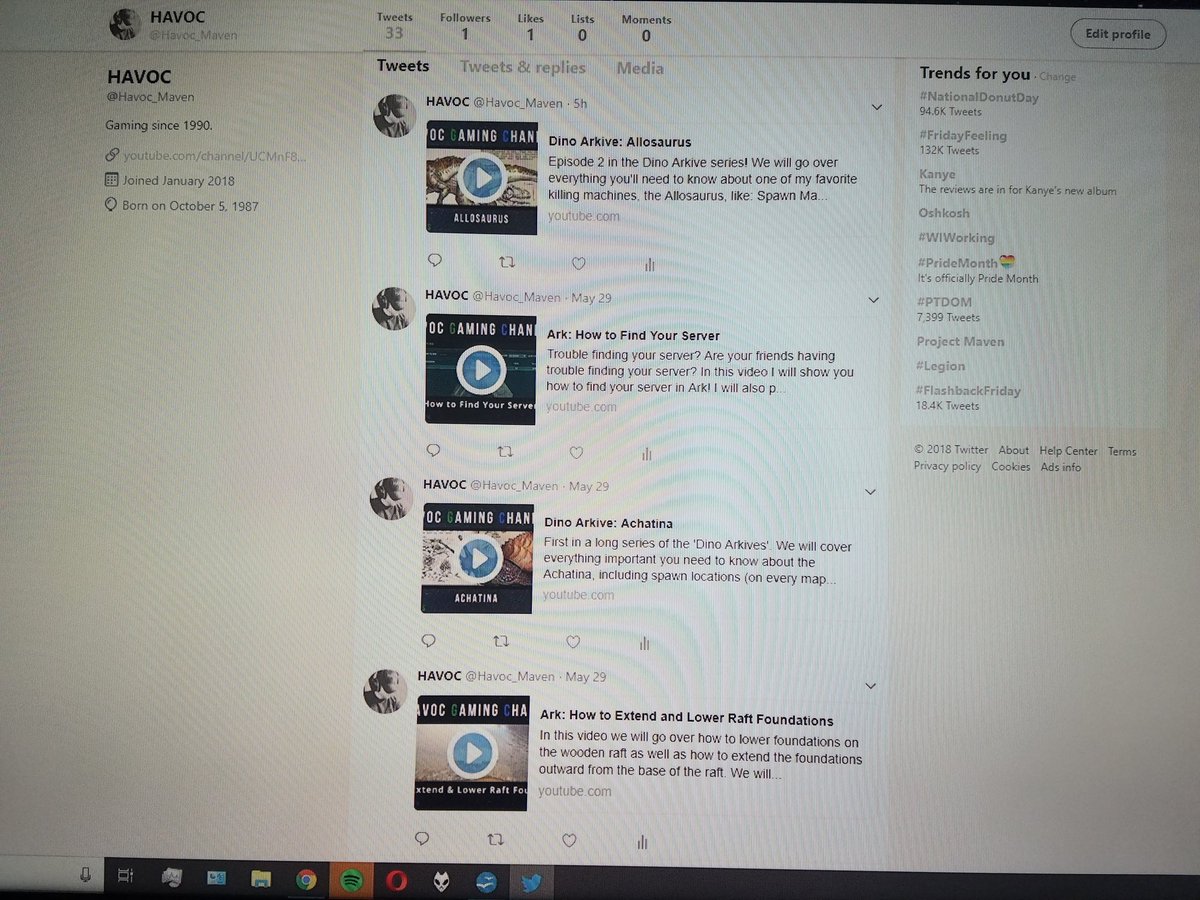The image size is (1200, 900).
Task: Open the Help Center footer link
Action: click(x=1068, y=451)
